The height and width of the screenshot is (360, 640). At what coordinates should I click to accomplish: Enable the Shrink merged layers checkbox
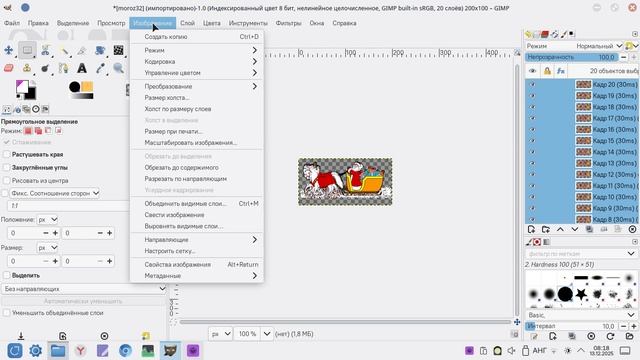[x=7, y=313]
